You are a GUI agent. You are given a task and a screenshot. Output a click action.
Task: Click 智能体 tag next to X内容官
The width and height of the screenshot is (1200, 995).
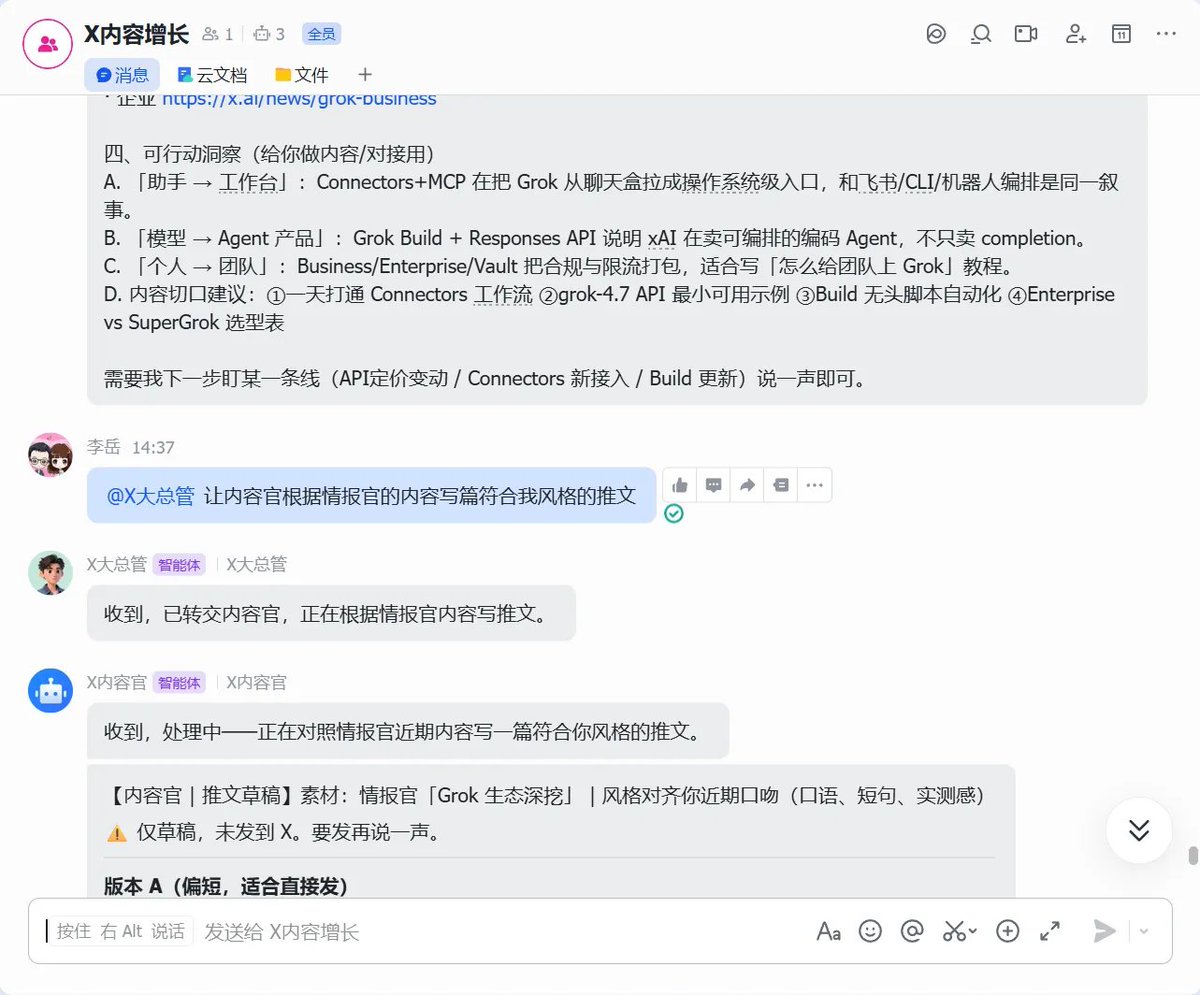pos(179,683)
